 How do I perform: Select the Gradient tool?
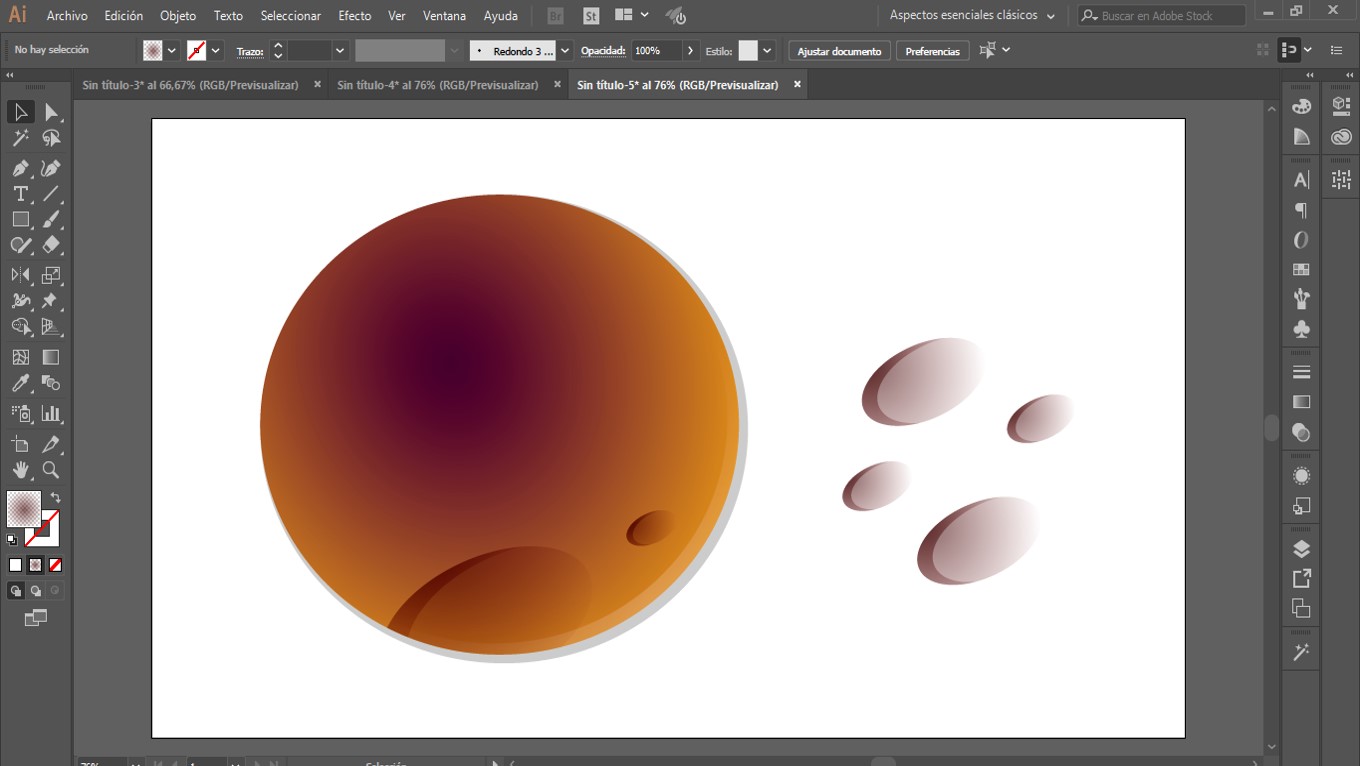point(51,357)
